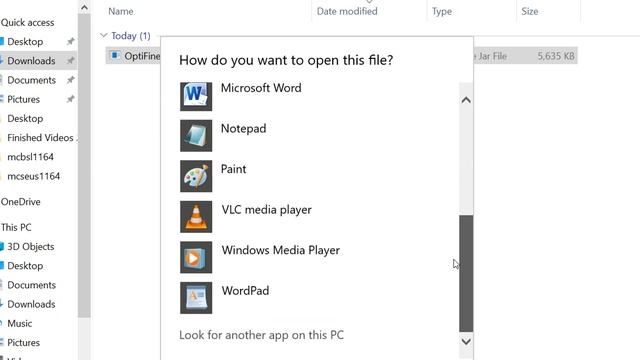640x360 pixels.
Task: Click the 5,635 KB size value
Action: 556,56
